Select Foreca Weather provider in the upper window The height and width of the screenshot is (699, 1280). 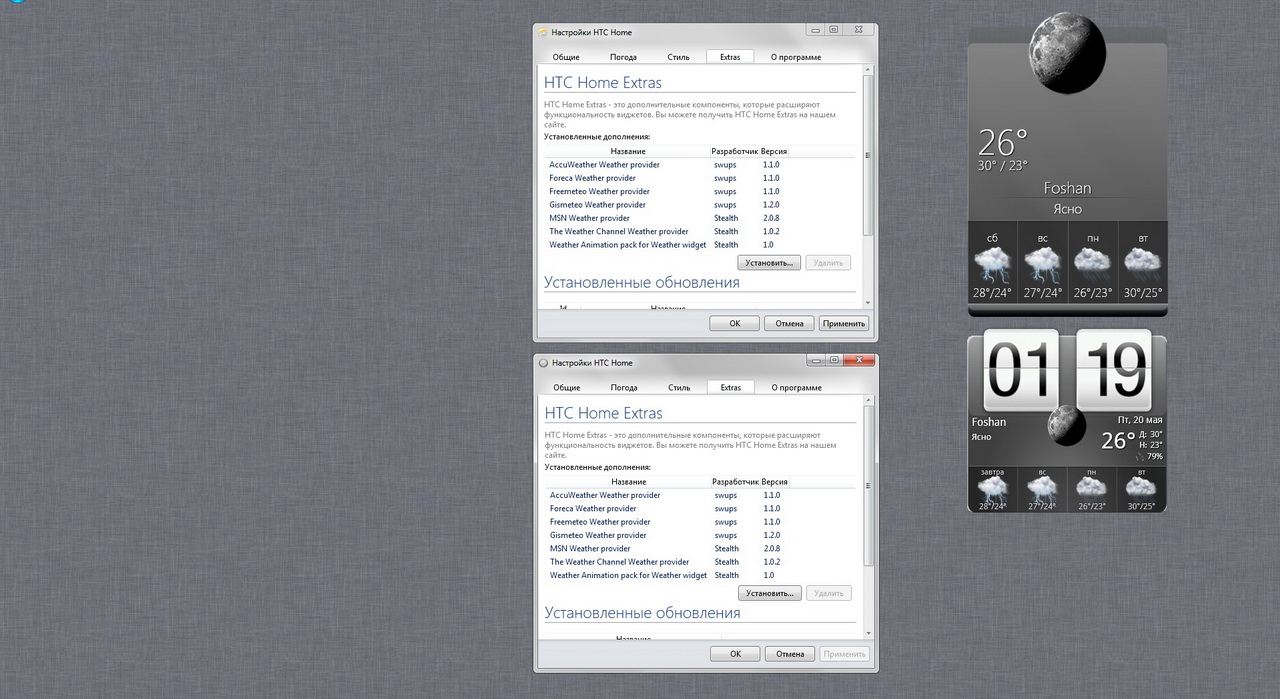click(700, 178)
